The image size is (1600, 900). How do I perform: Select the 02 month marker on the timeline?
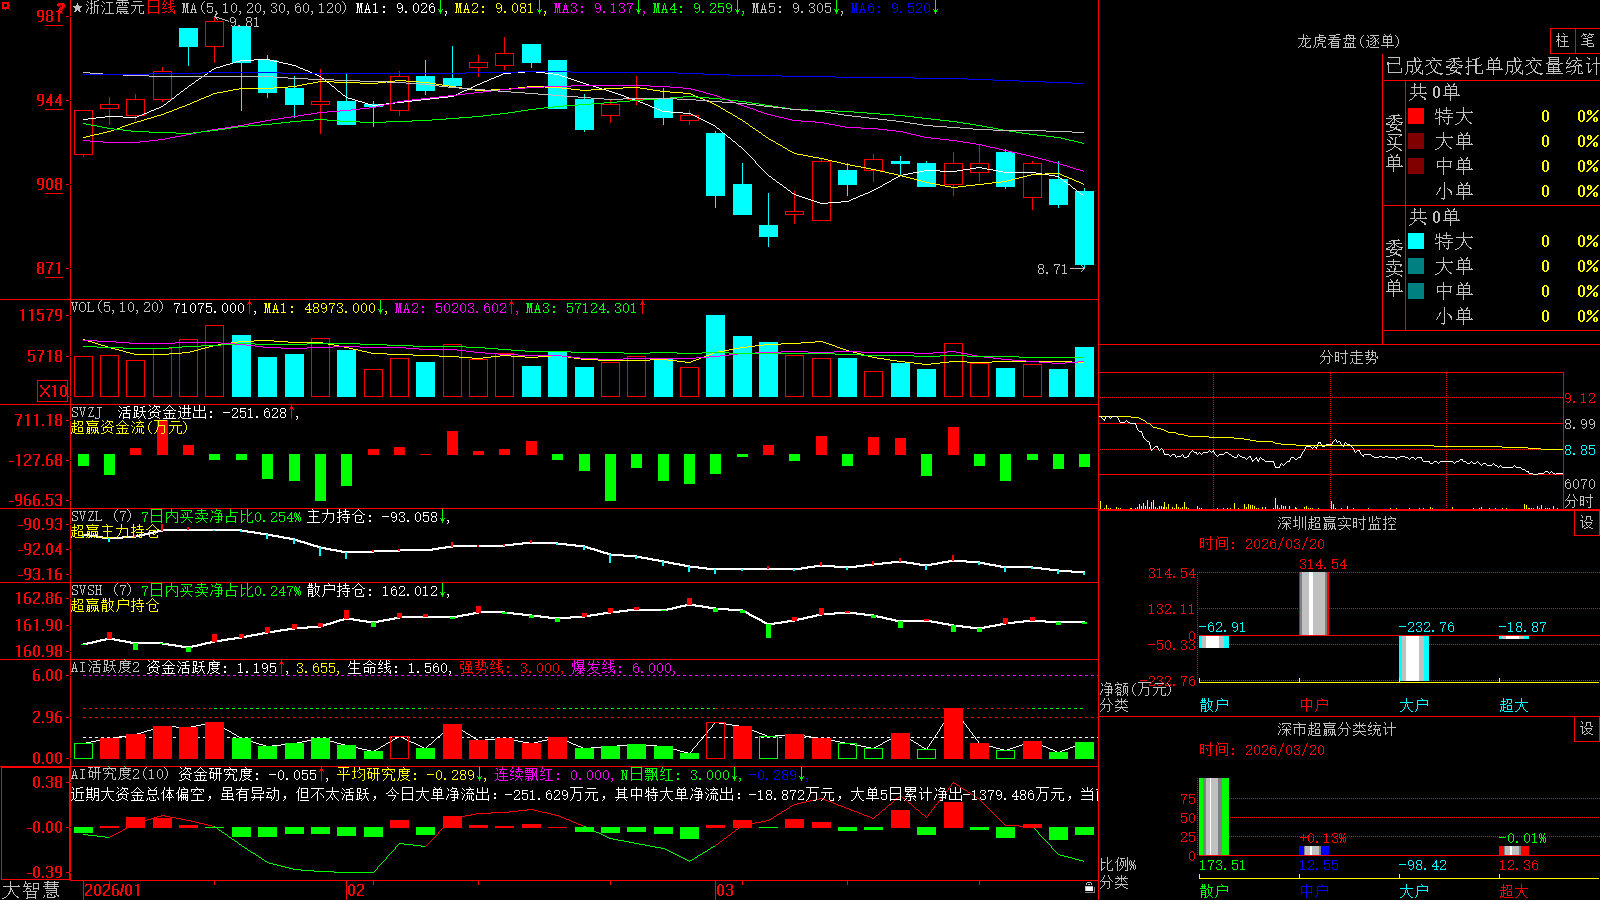356,890
